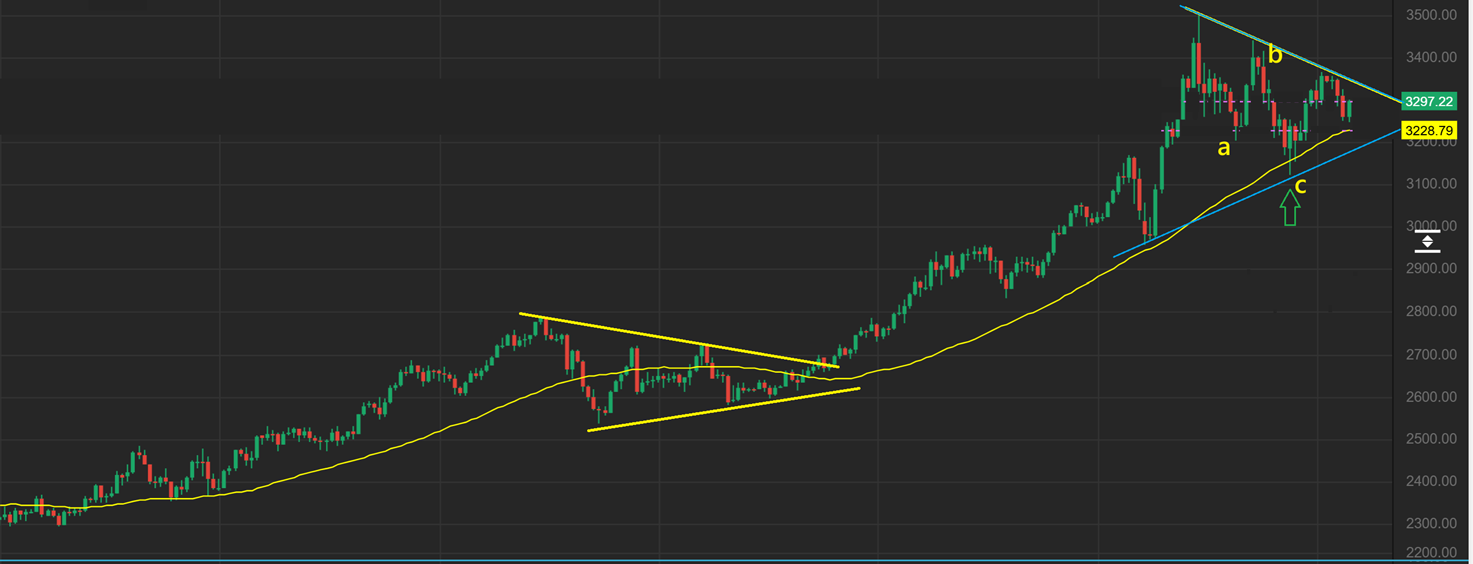Click the yellow 3228.79 moving average tag
This screenshot has width=1473, height=564.
click(1428, 131)
